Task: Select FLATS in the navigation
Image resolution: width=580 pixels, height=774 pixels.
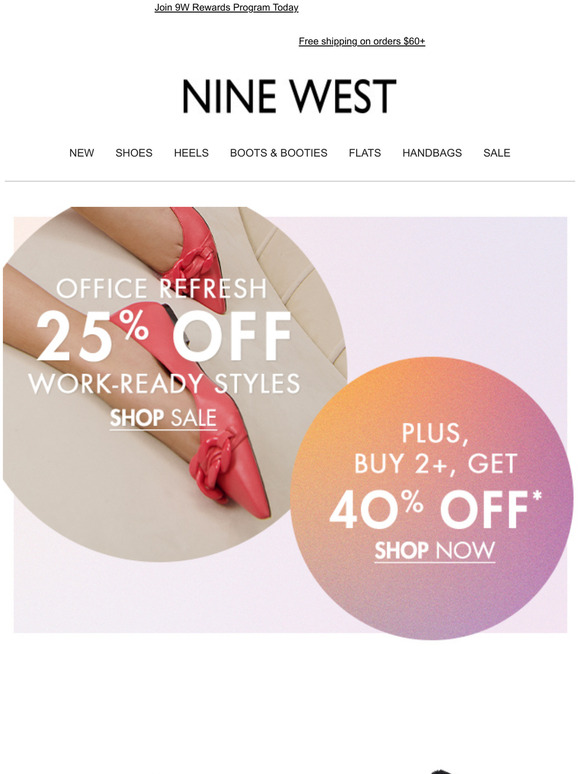Action: (x=365, y=153)
